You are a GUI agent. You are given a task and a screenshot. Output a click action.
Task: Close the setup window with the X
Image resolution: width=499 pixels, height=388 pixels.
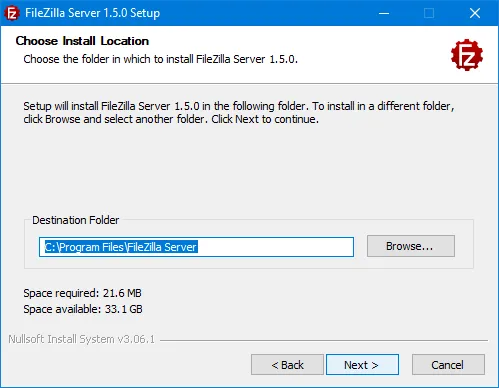coord(475,13)
